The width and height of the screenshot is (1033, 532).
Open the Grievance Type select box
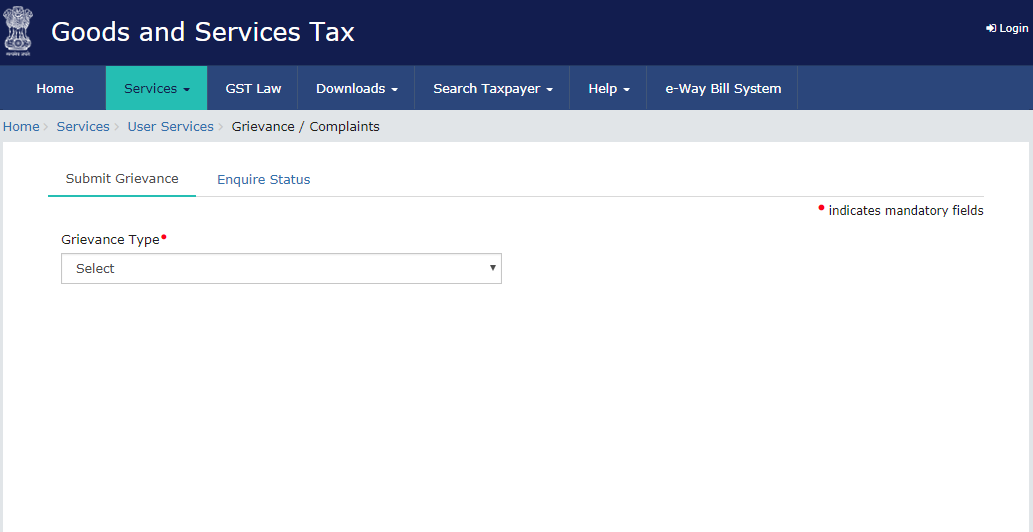point(281,269)
